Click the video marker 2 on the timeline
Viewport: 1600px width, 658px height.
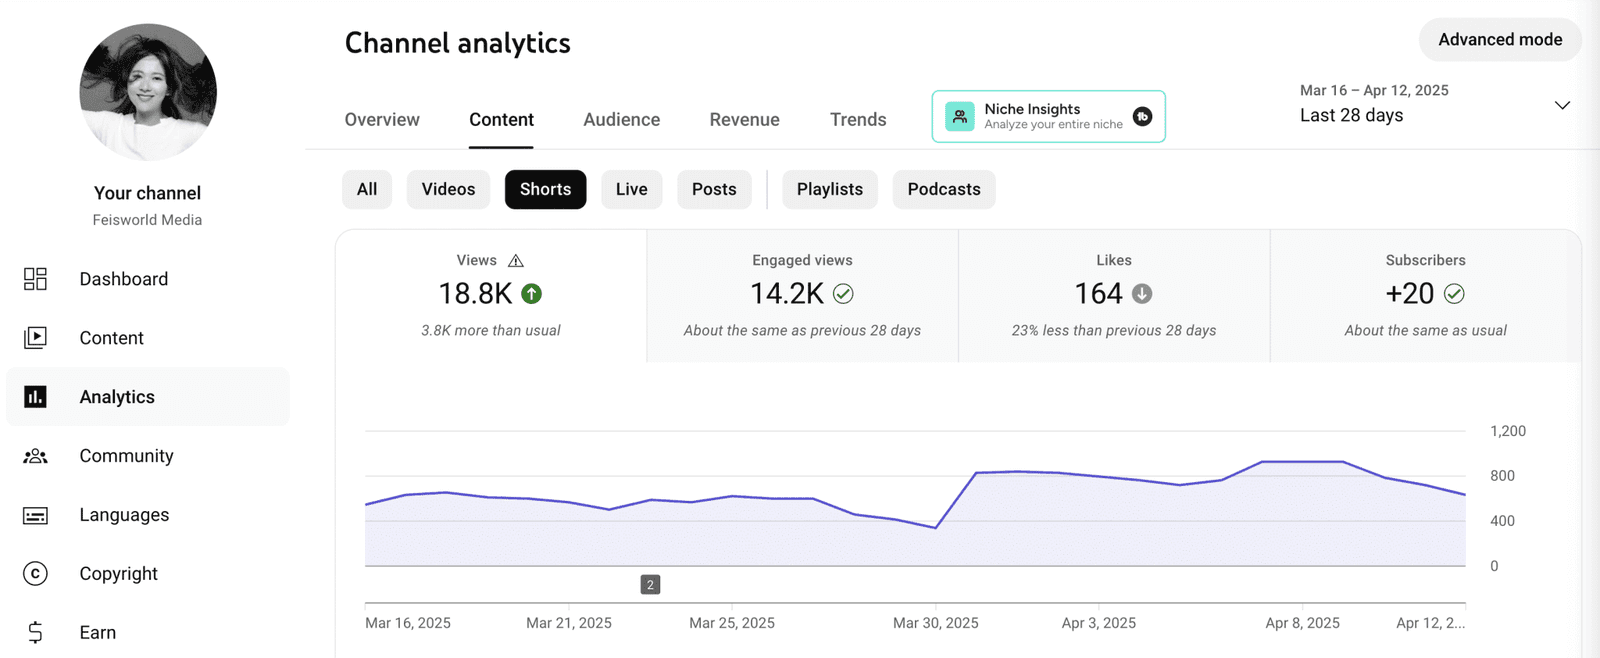click(650, 585)
